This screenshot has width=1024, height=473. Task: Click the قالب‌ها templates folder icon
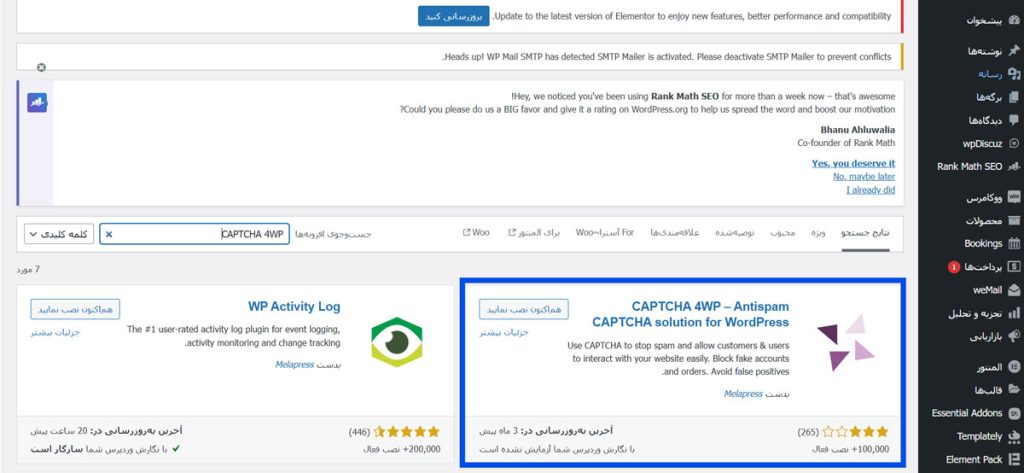click(x=1014, y=390)
